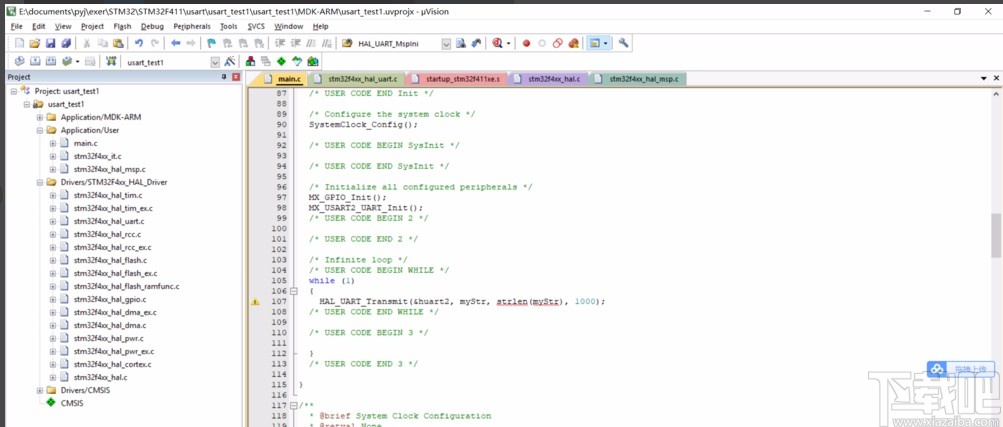Click warning marker on line 107
The image size is (1003, 427).
pyautogui.click(x=255, y=302)
